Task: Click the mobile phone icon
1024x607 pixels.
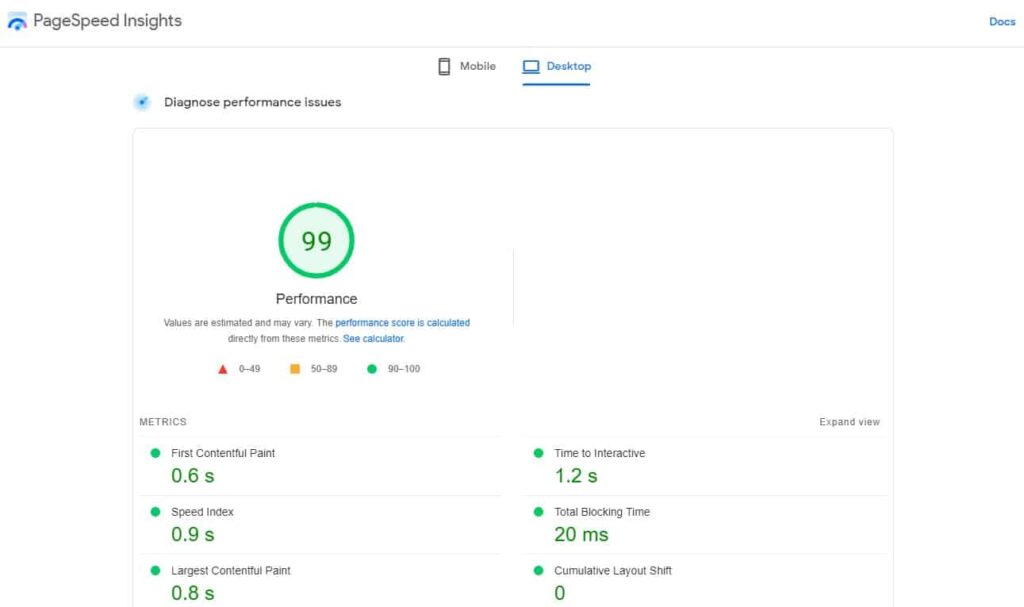Action: click(x=444, y=66)
